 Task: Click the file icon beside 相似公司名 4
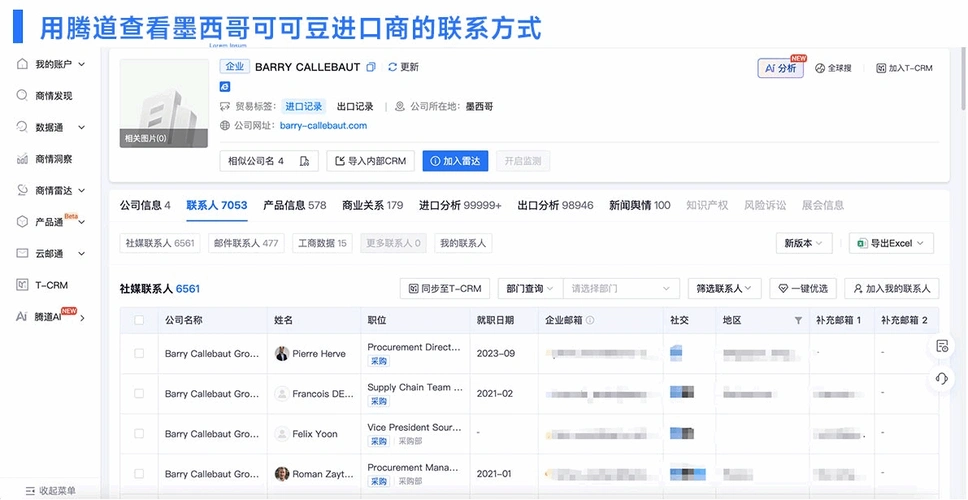[x=304, y=161]
